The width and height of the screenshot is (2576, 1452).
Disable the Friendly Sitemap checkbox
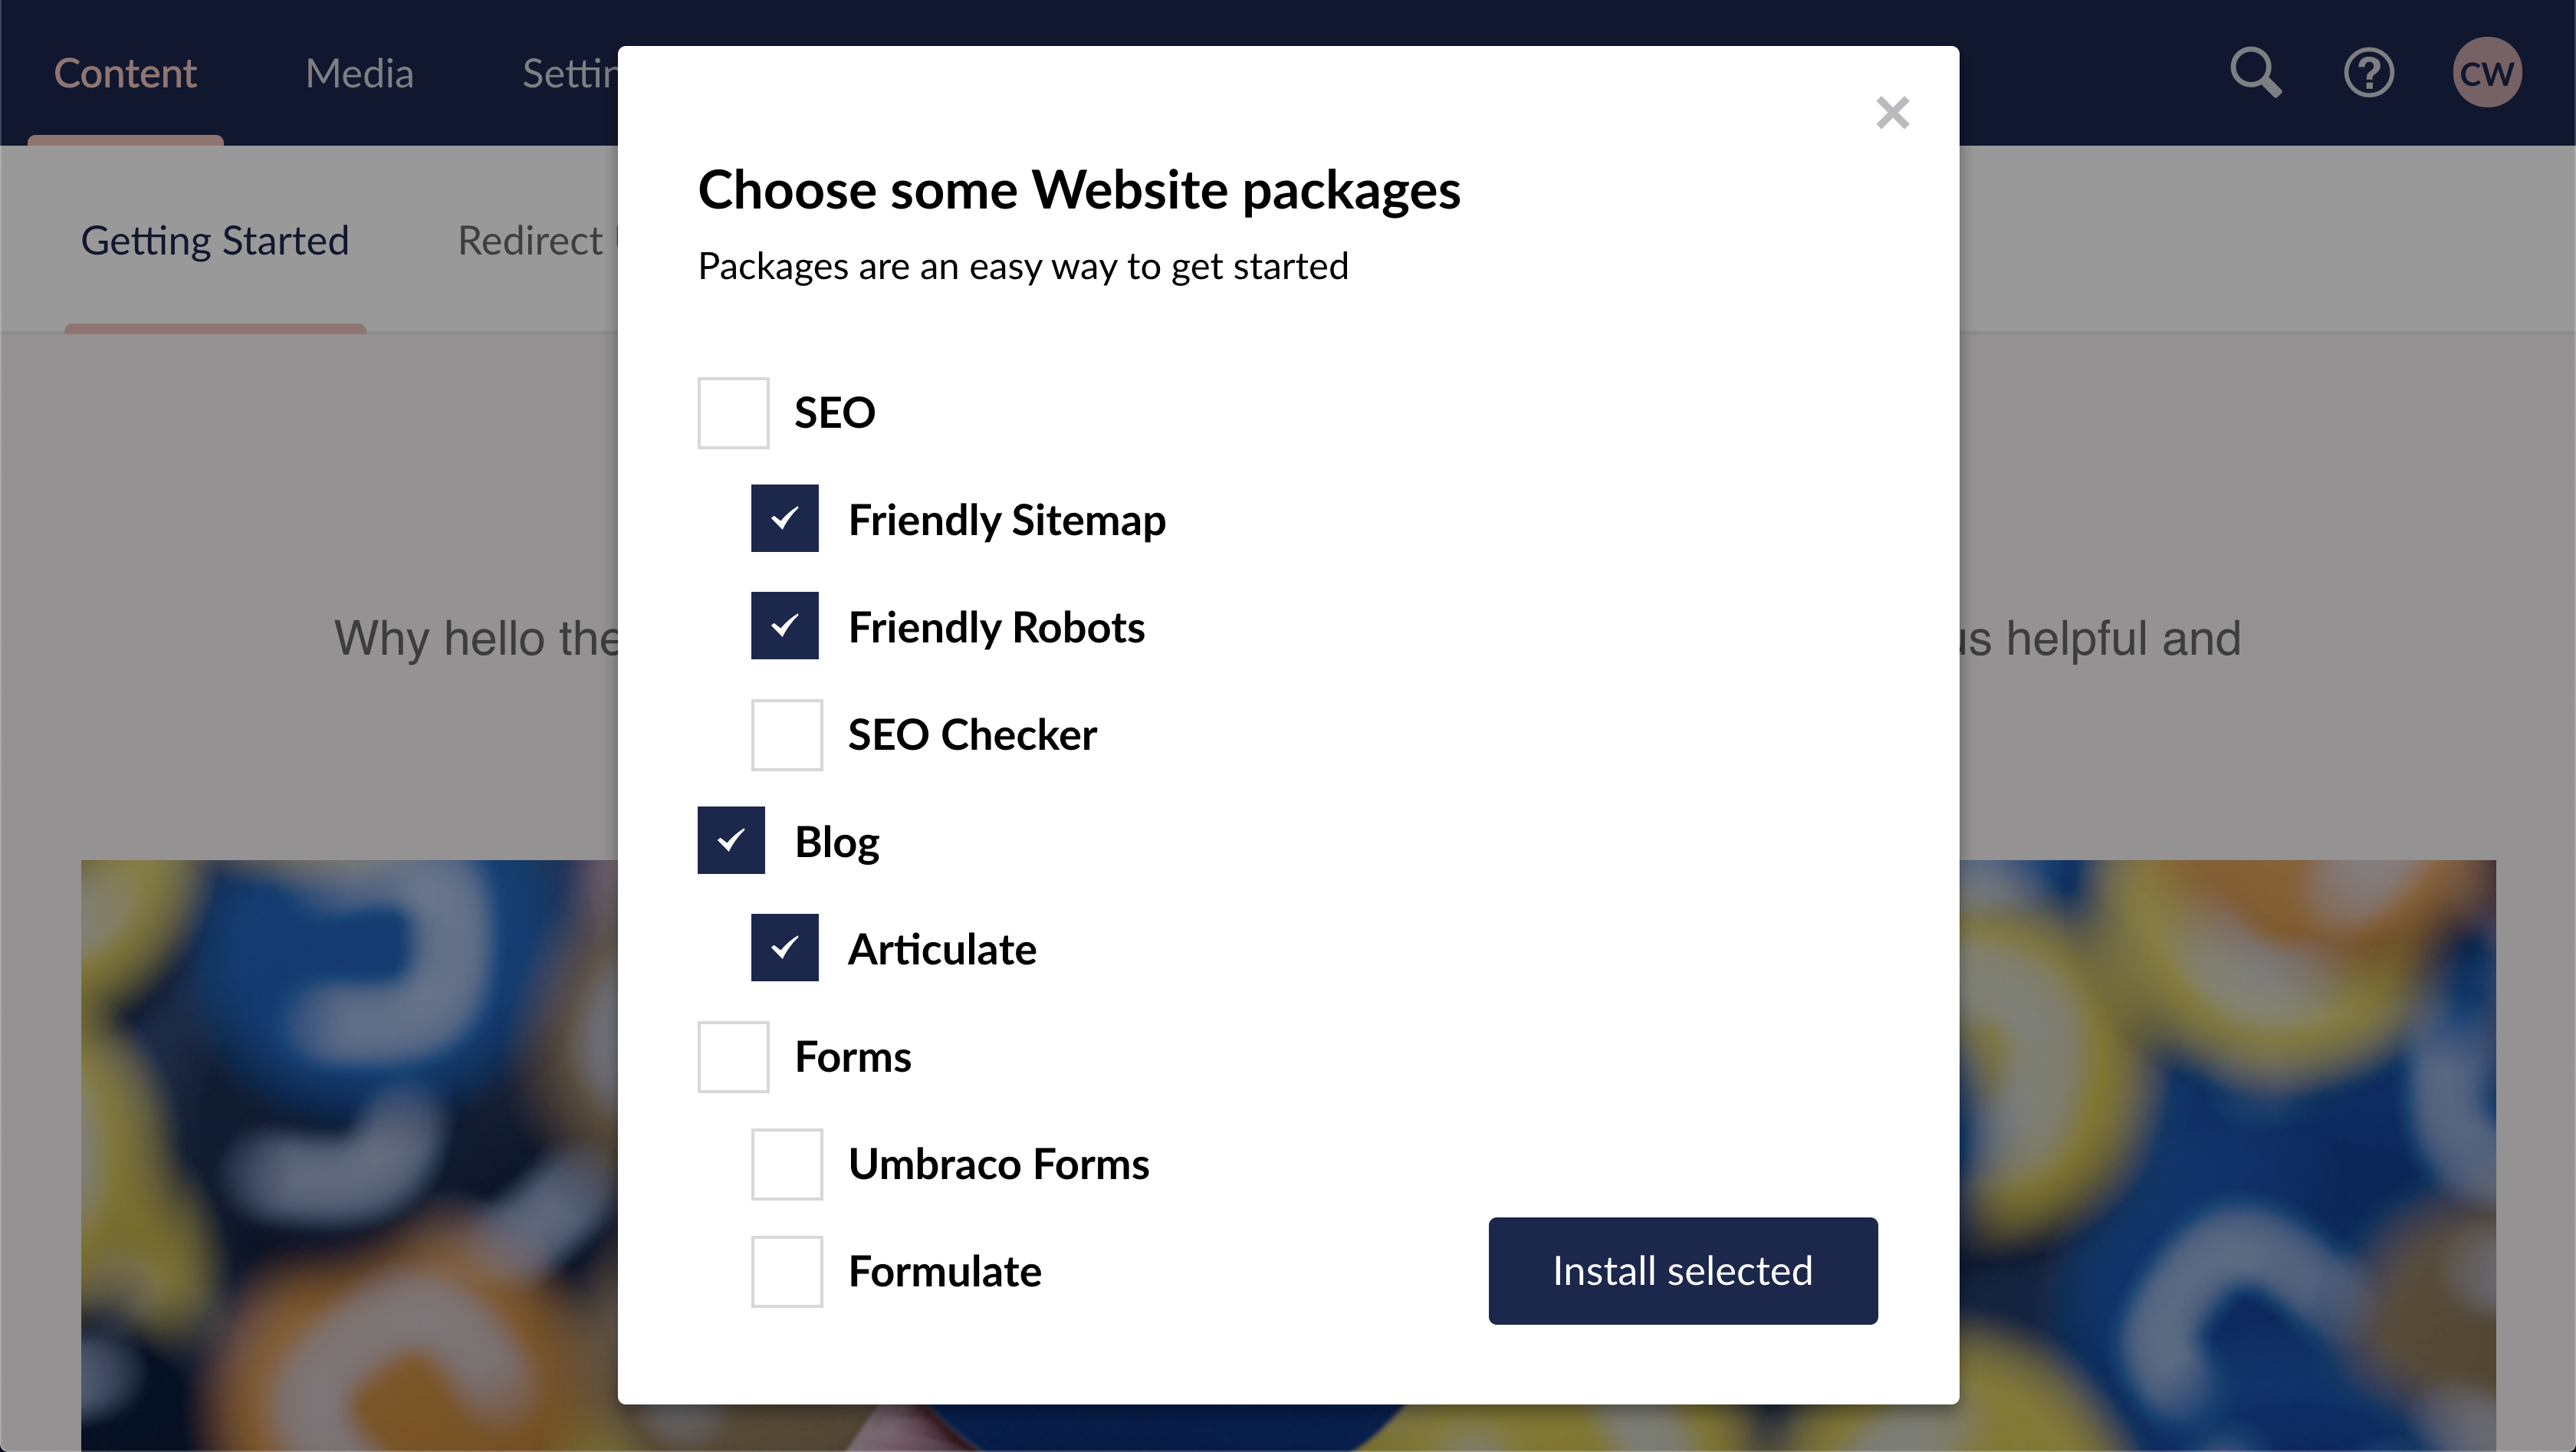[x=787, y=518]
